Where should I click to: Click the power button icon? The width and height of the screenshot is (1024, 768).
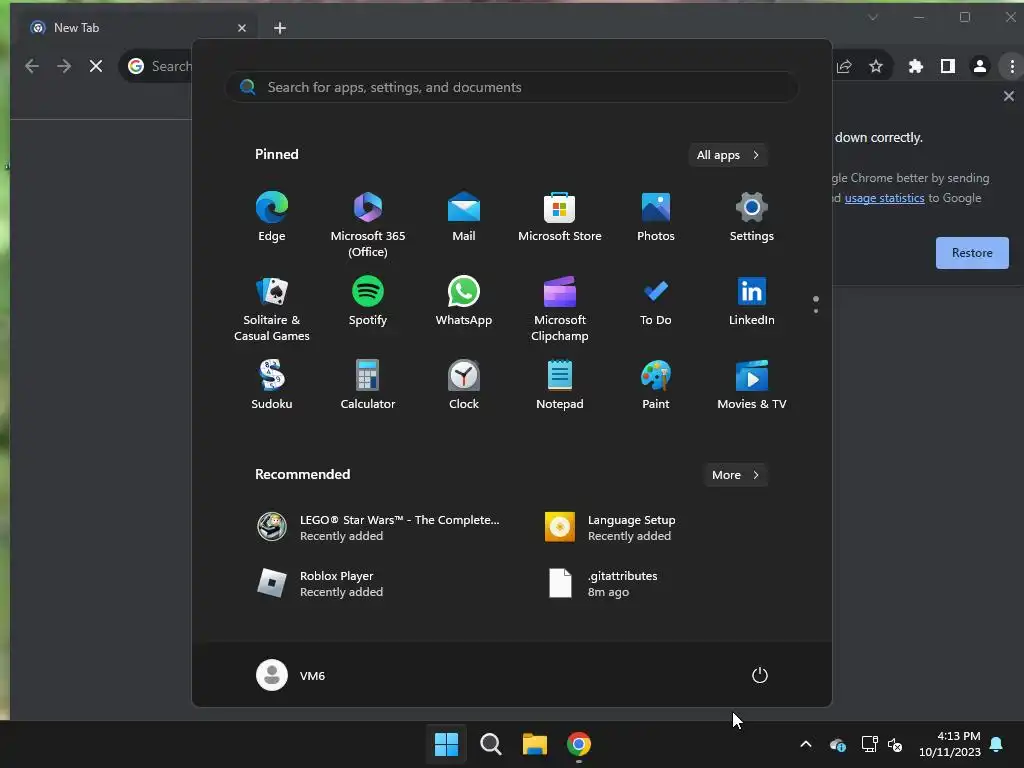(760, 675)
